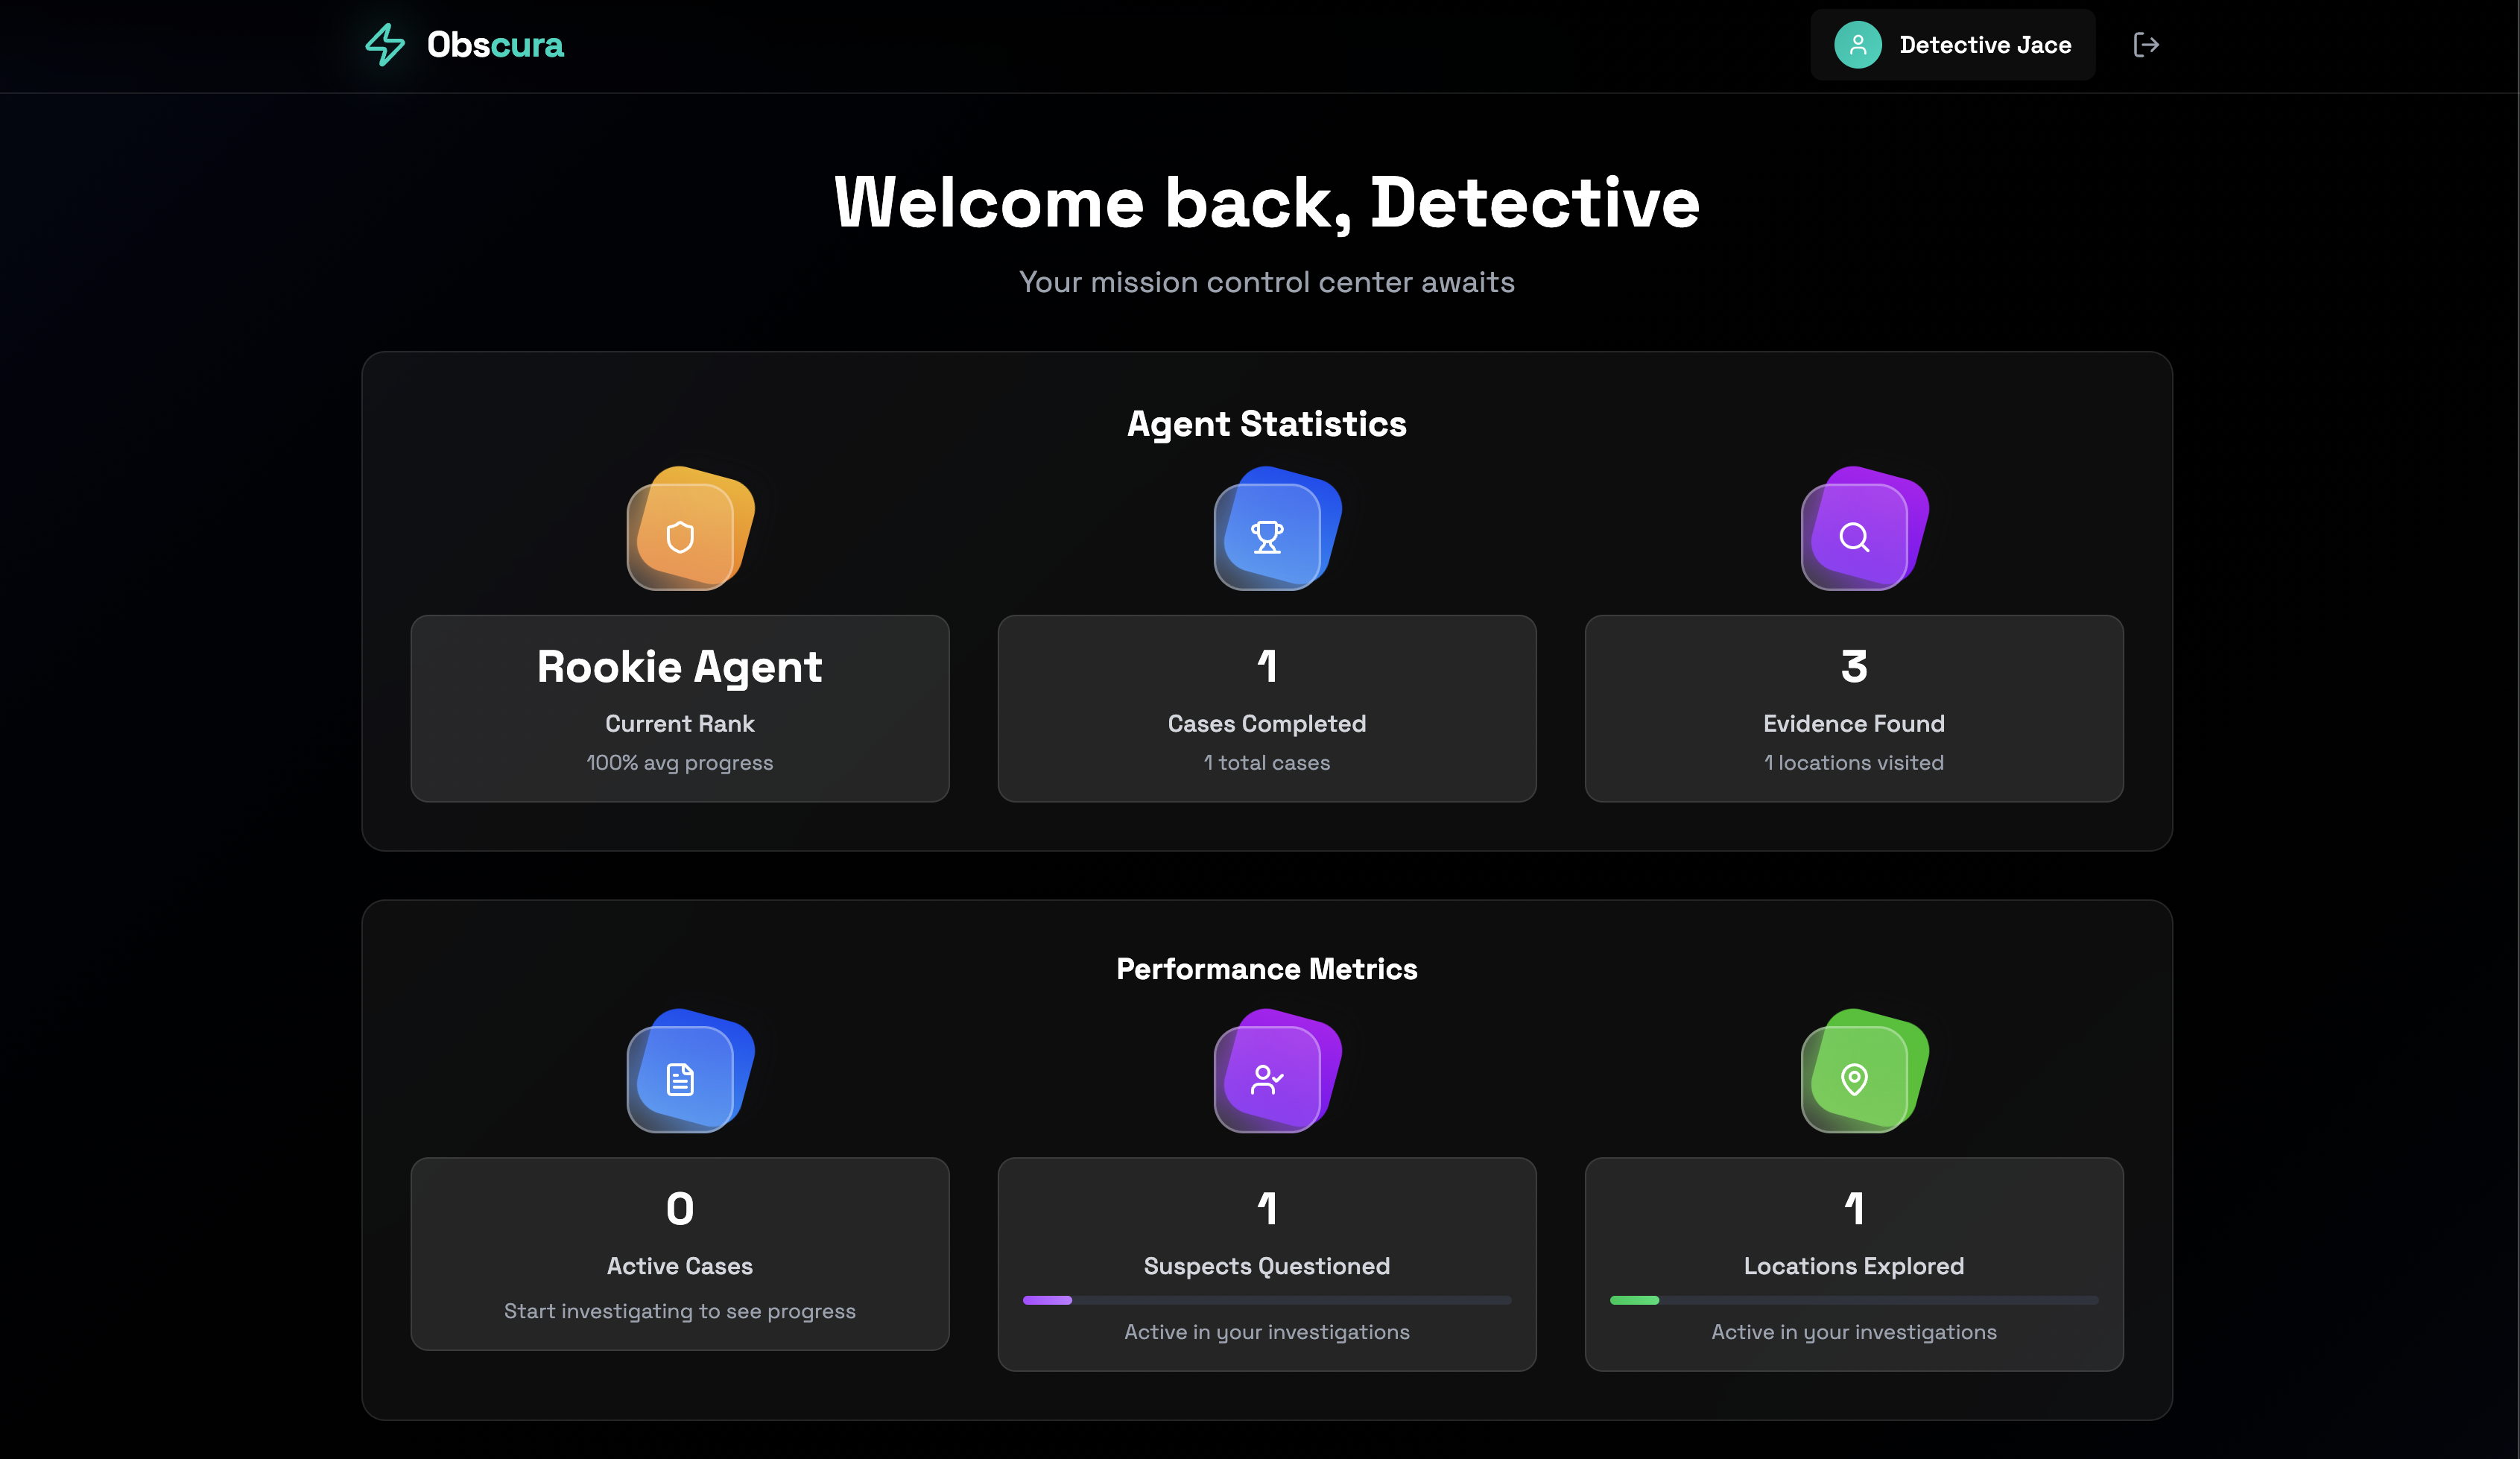Viewport: 2520px width, 1459px height.
Task: Open the Evidence Found stat card
Action: (1854, 708)
